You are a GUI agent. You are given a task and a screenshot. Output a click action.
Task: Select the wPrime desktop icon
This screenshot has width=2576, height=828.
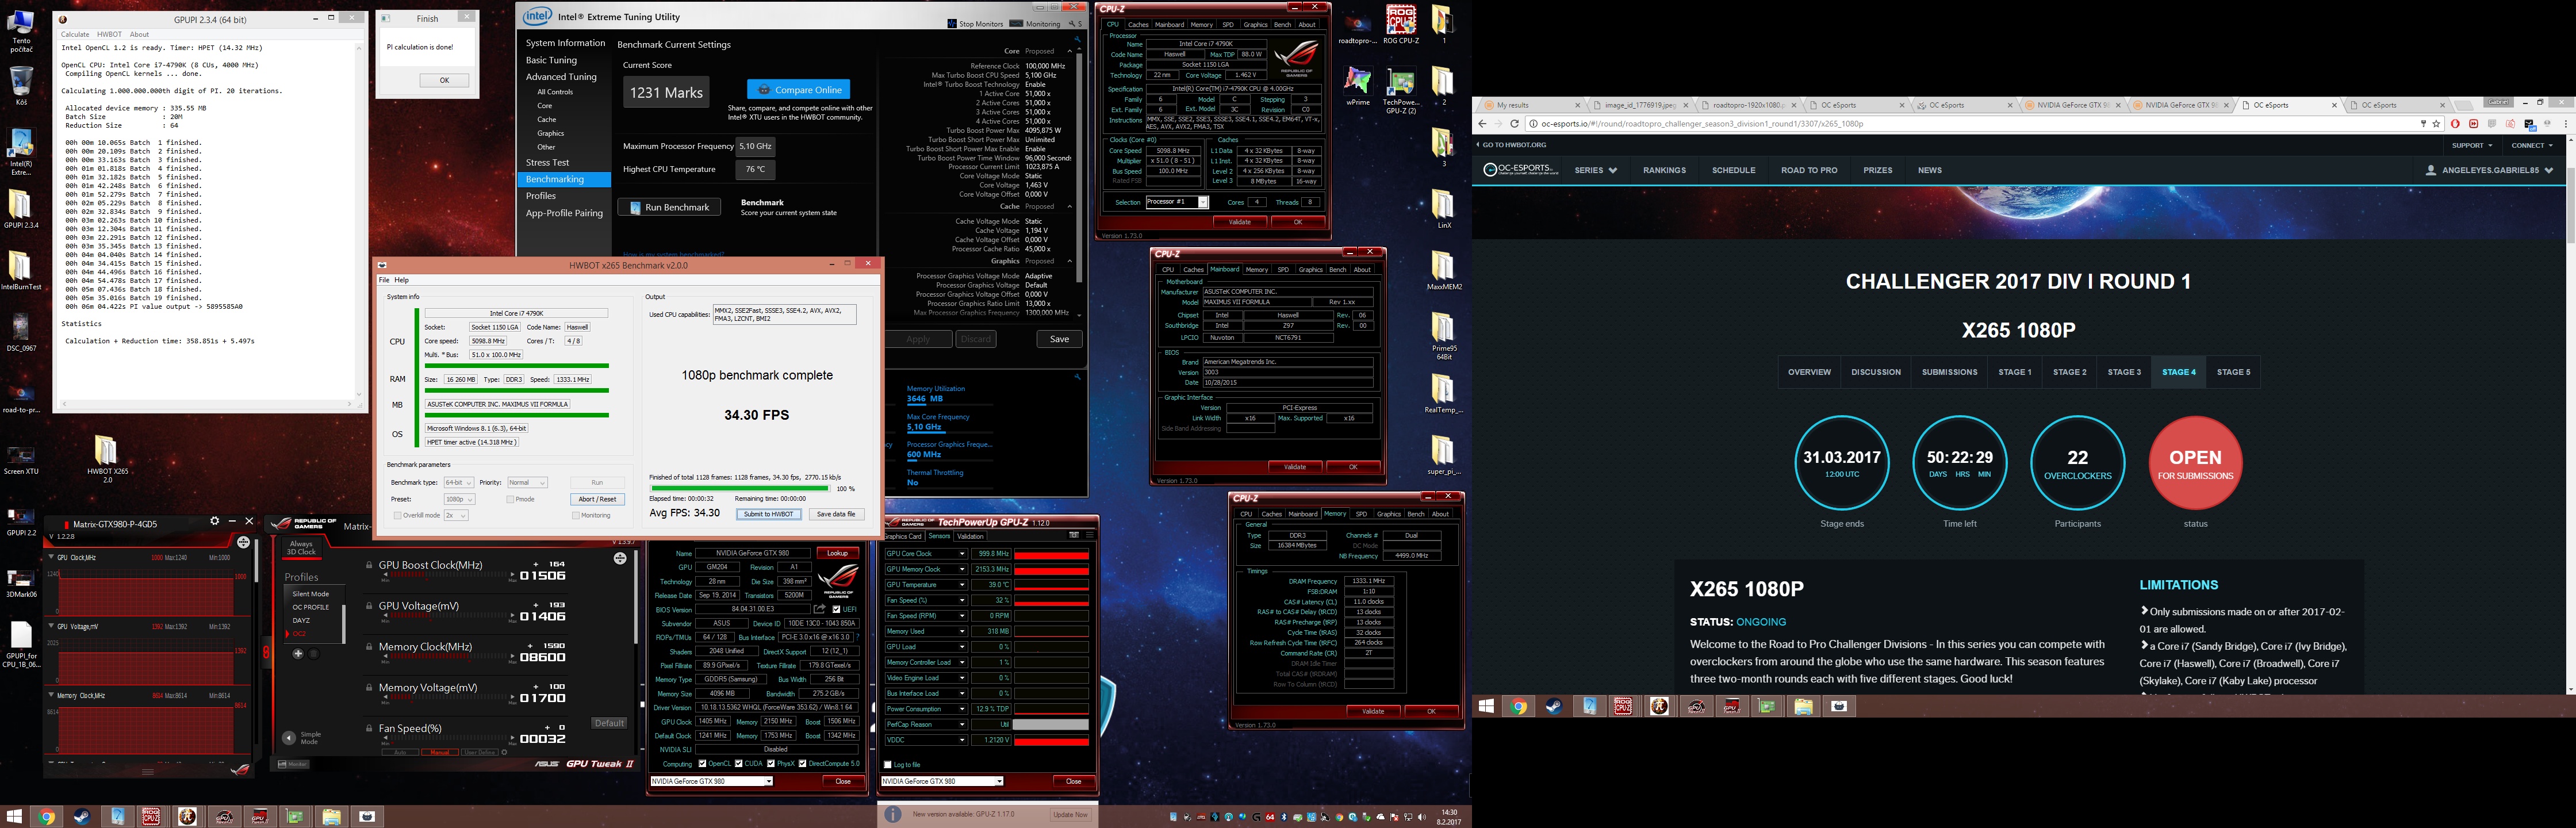coord(1357,86)
